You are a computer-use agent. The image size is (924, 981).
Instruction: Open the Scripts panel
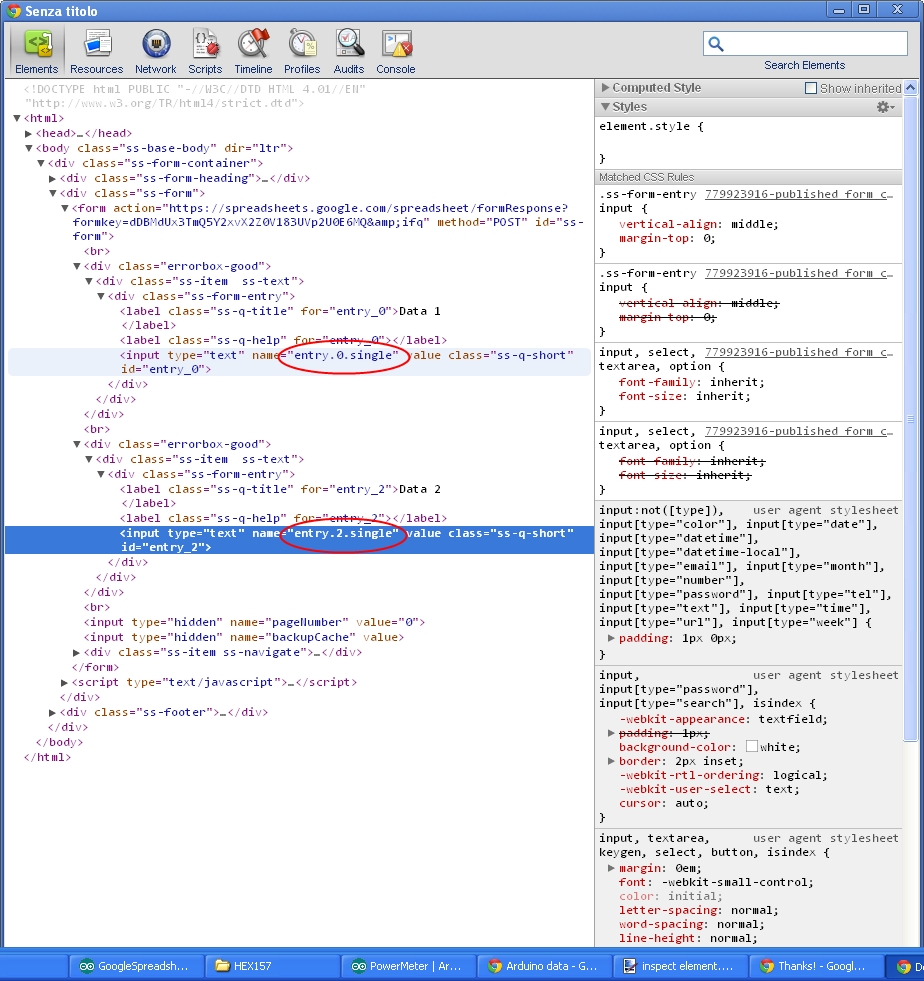tap(205, 51)
